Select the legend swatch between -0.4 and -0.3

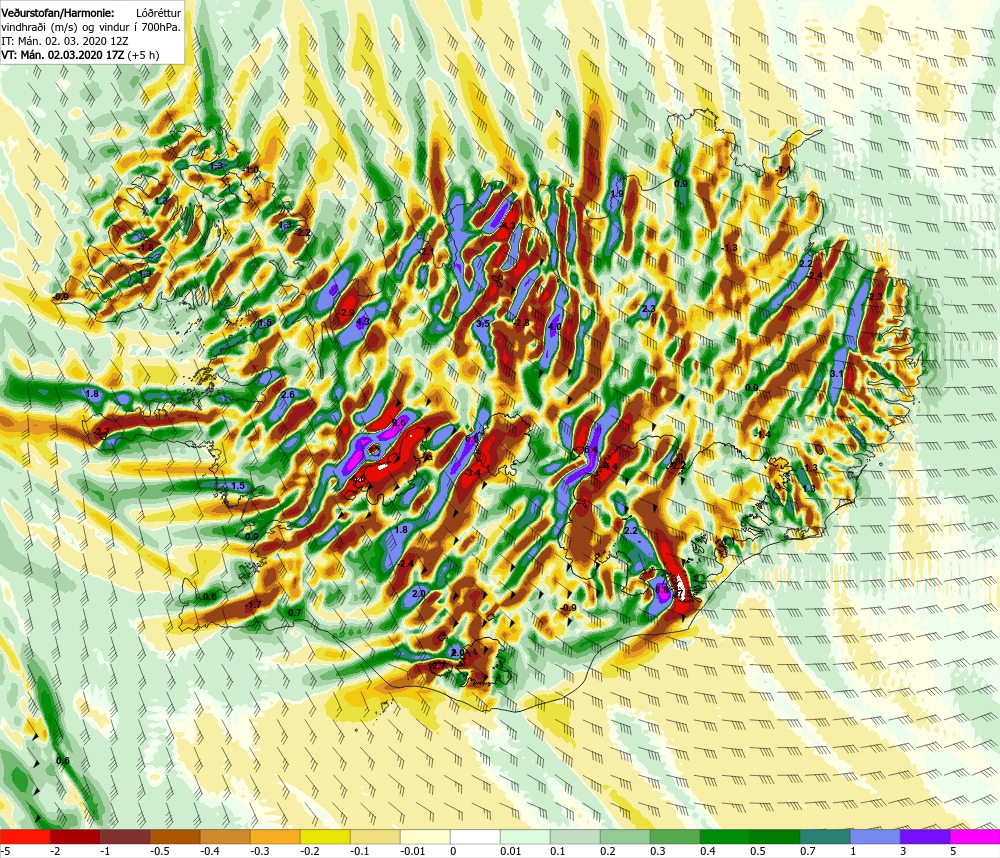[x=225, y=837]
